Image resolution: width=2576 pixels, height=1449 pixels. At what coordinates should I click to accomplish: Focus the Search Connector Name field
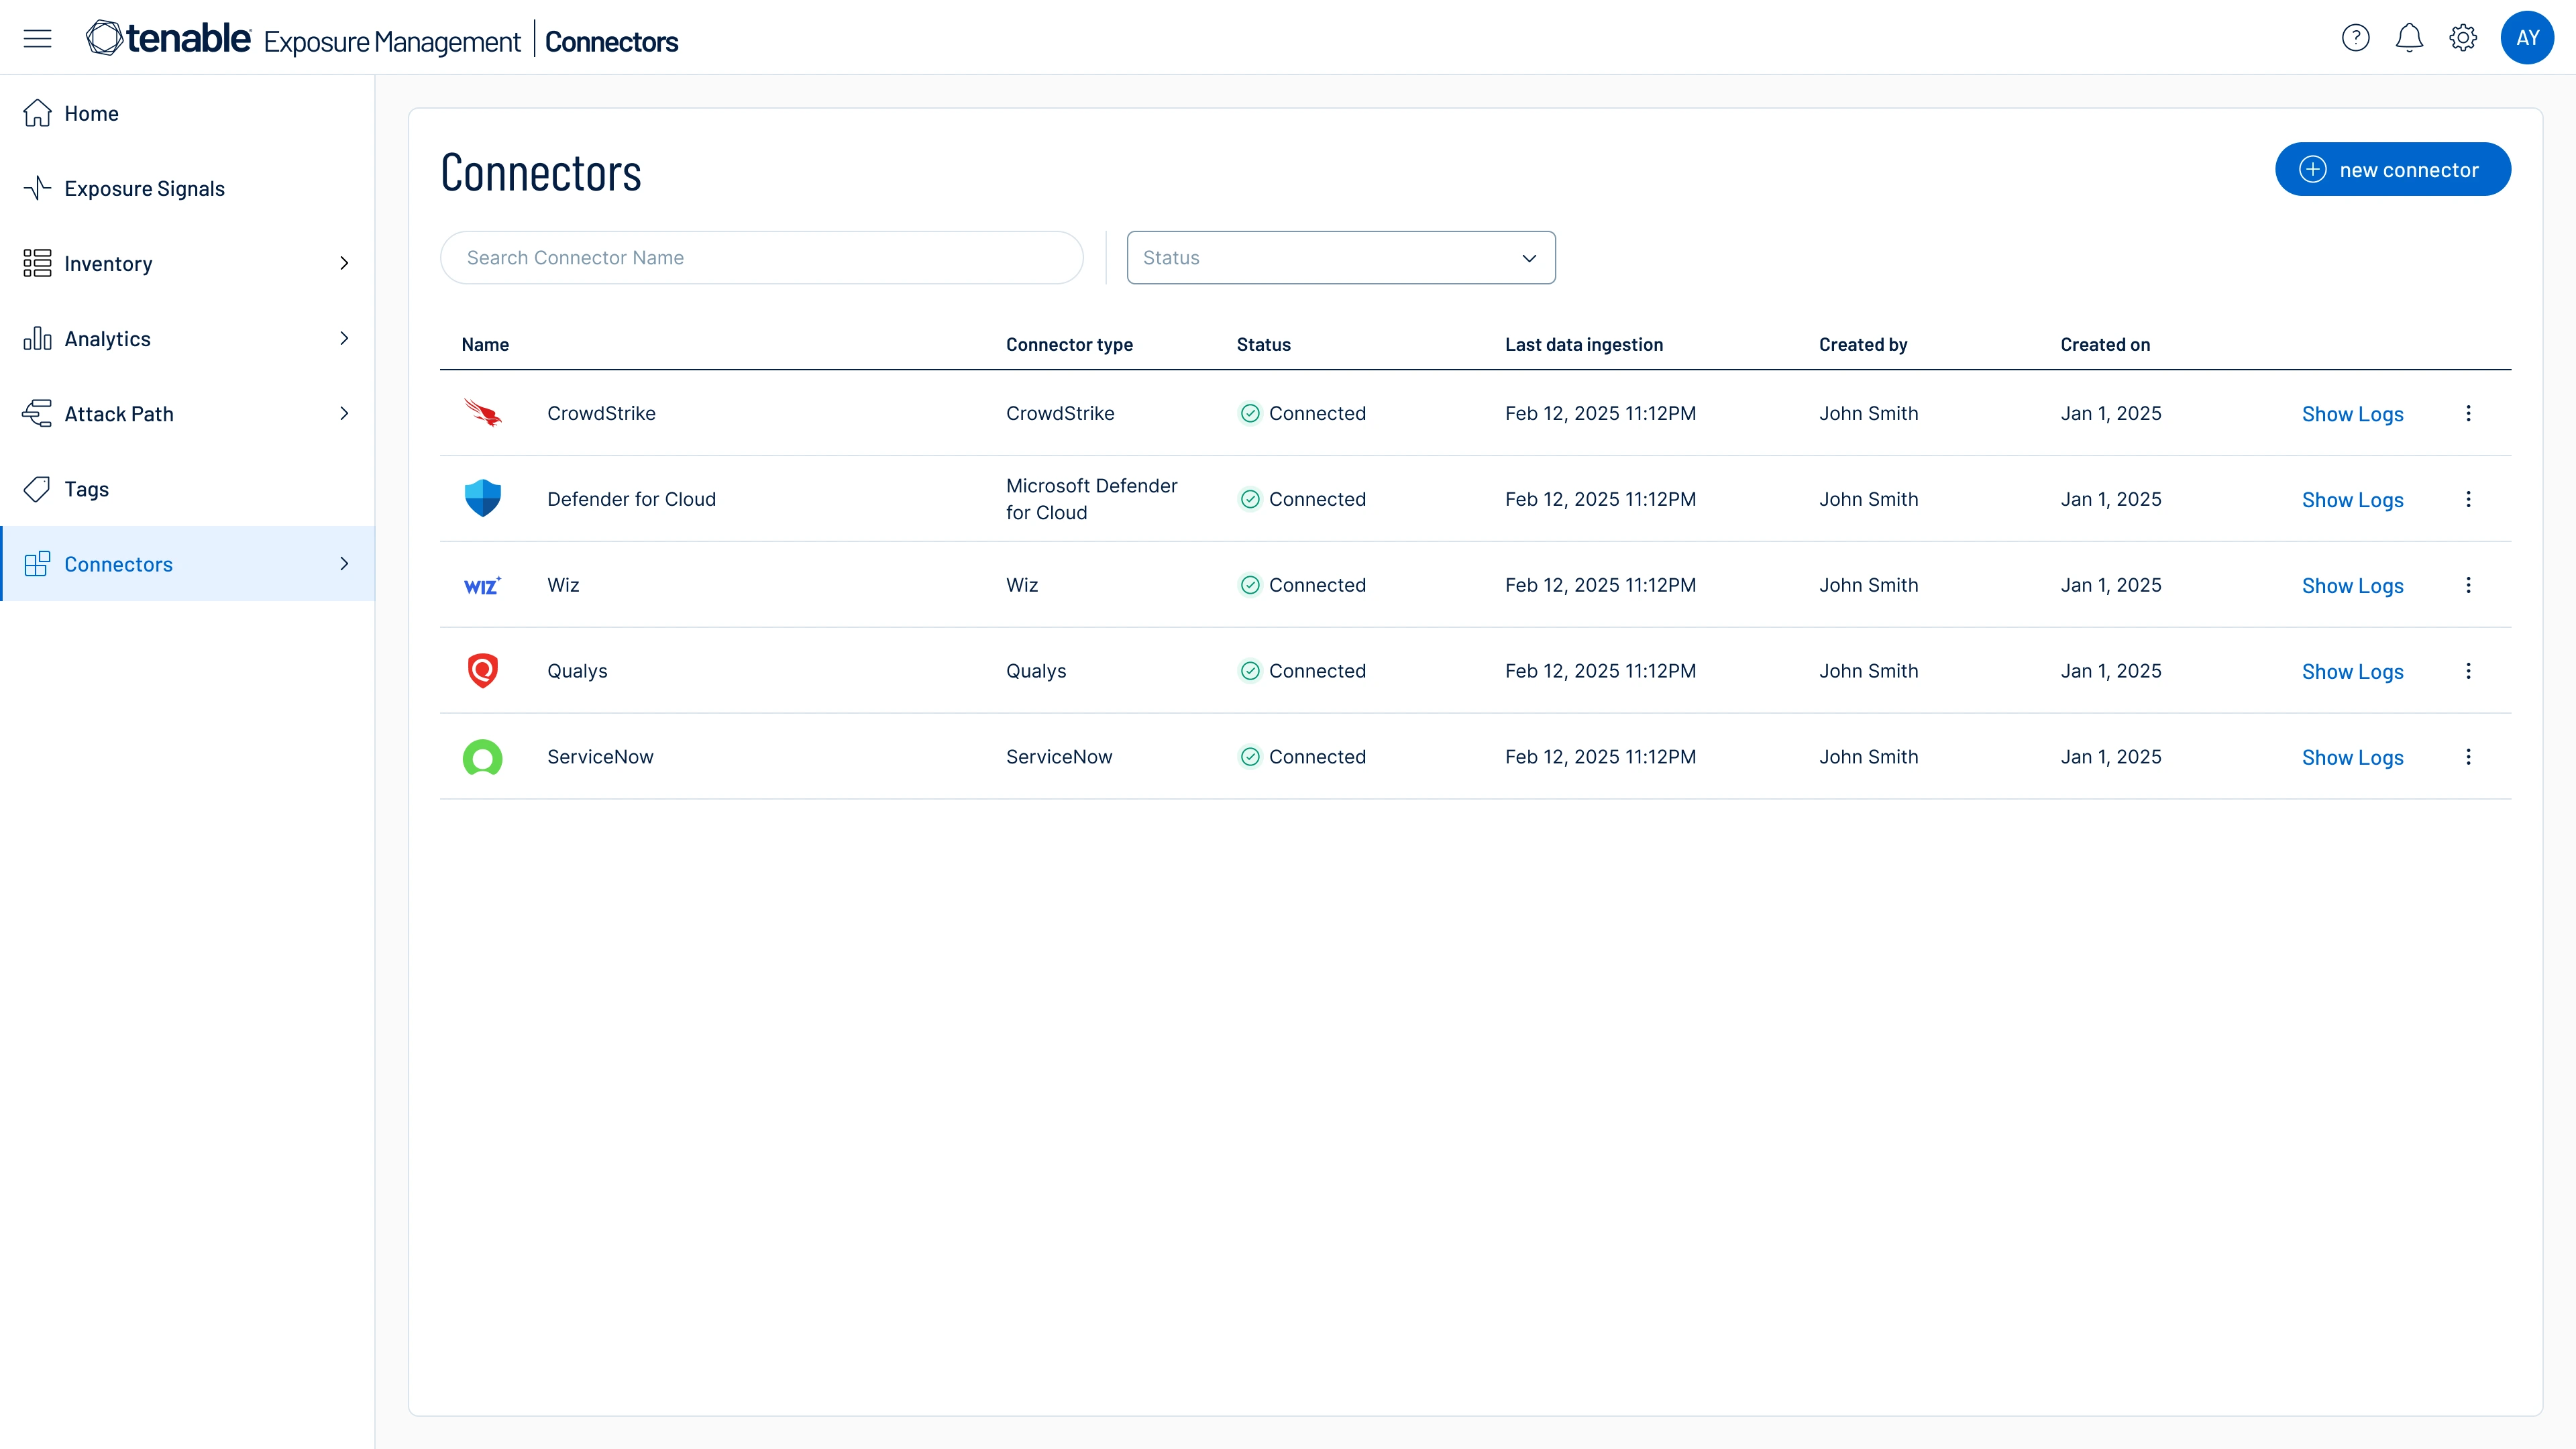tap(761, 257)
